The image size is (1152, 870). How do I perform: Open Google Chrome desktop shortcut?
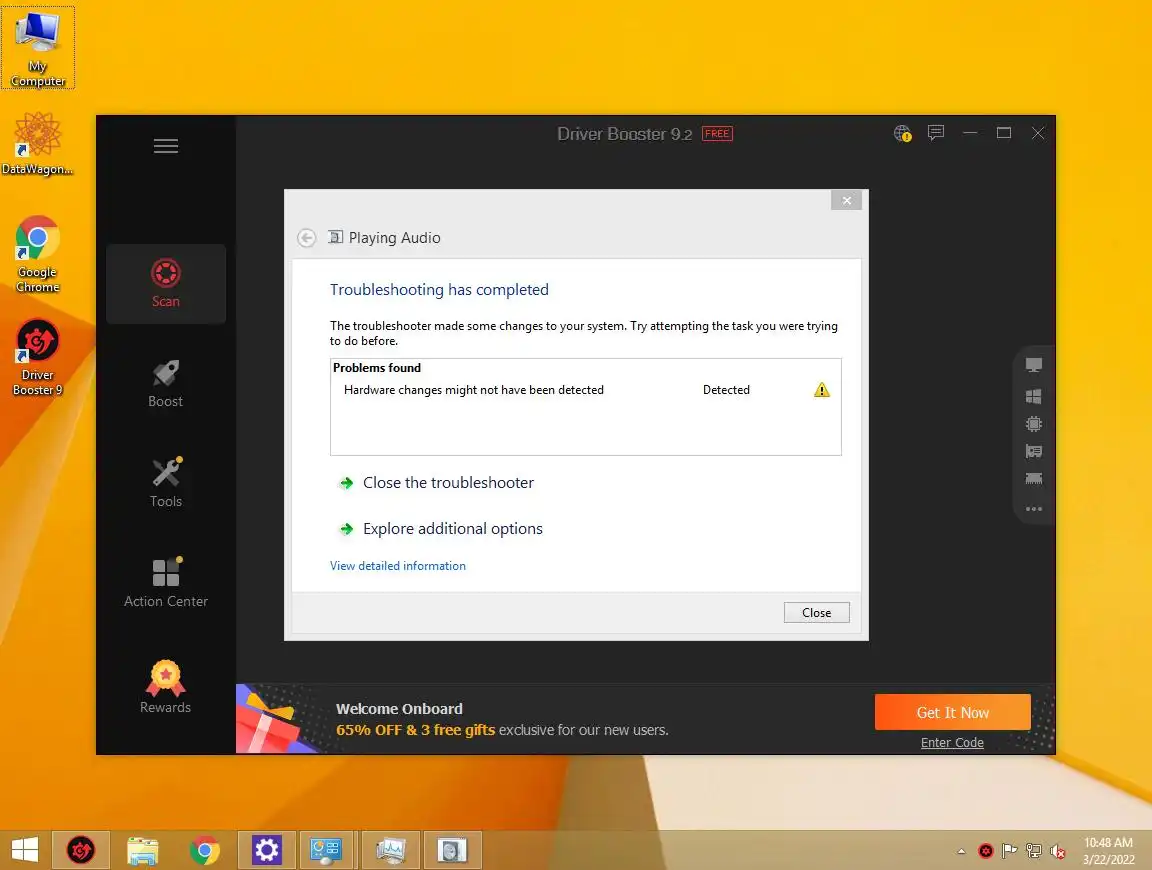pyautogui.click(x=37, y=254)
